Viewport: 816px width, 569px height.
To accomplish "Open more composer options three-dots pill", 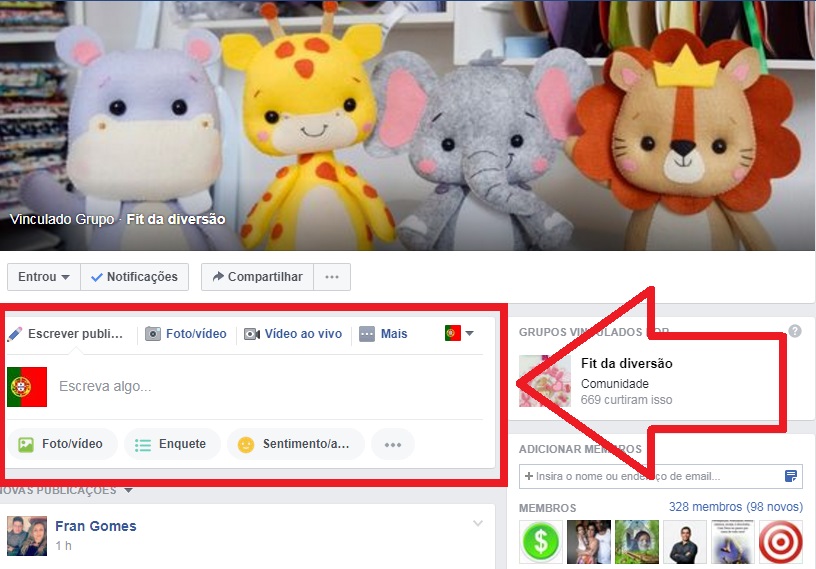I will pos(393,444).
